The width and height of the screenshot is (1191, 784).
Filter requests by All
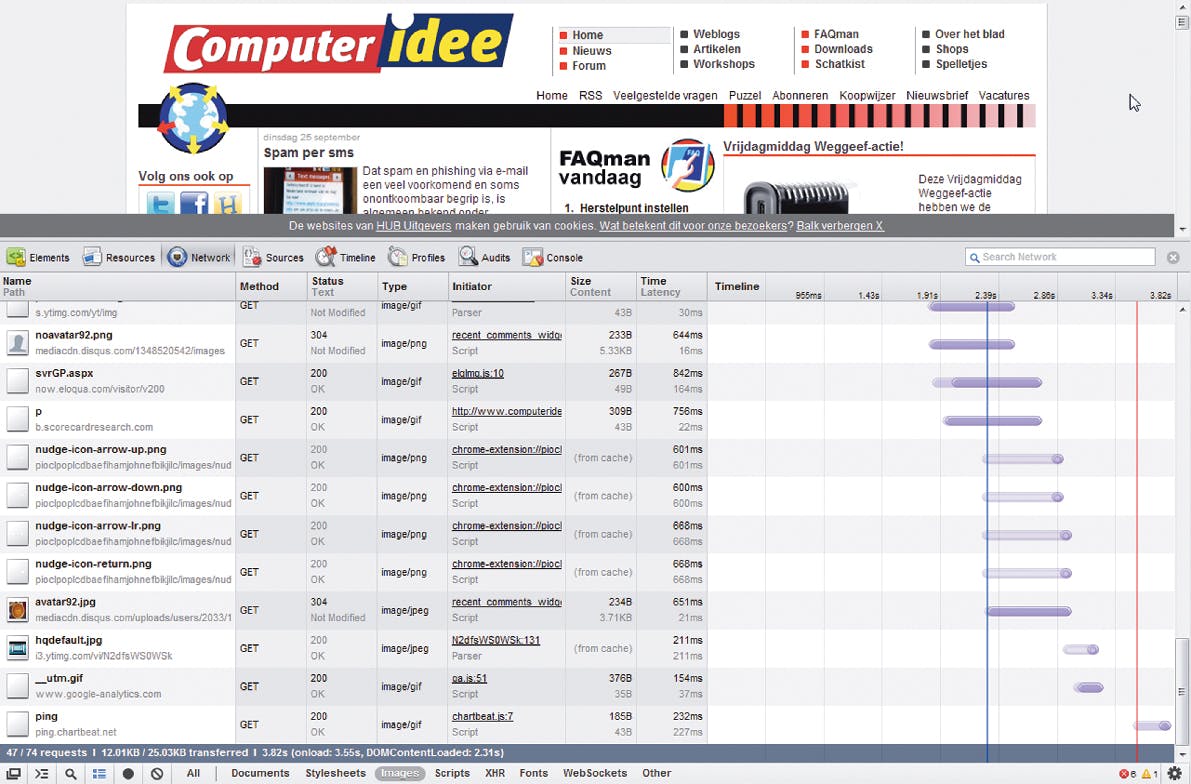point(194,773)
